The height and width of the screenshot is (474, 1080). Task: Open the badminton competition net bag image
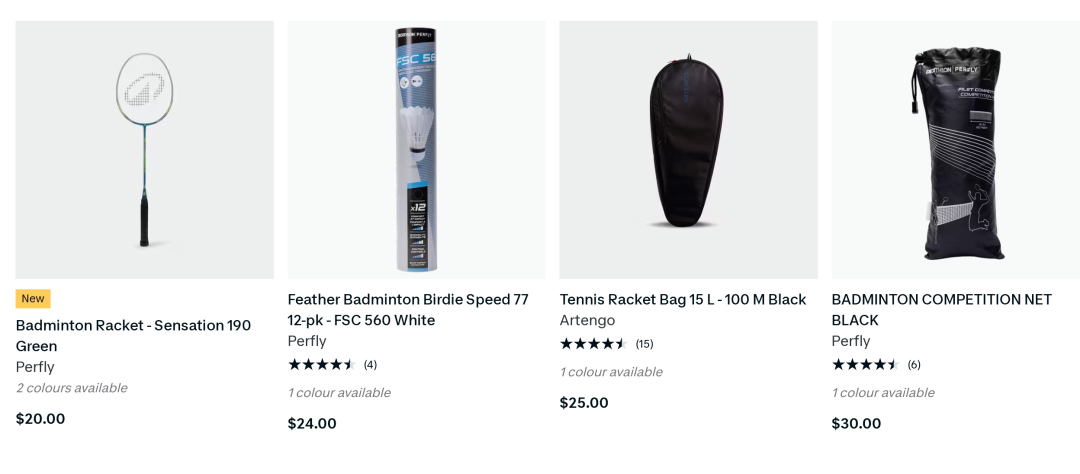(956, 150)
